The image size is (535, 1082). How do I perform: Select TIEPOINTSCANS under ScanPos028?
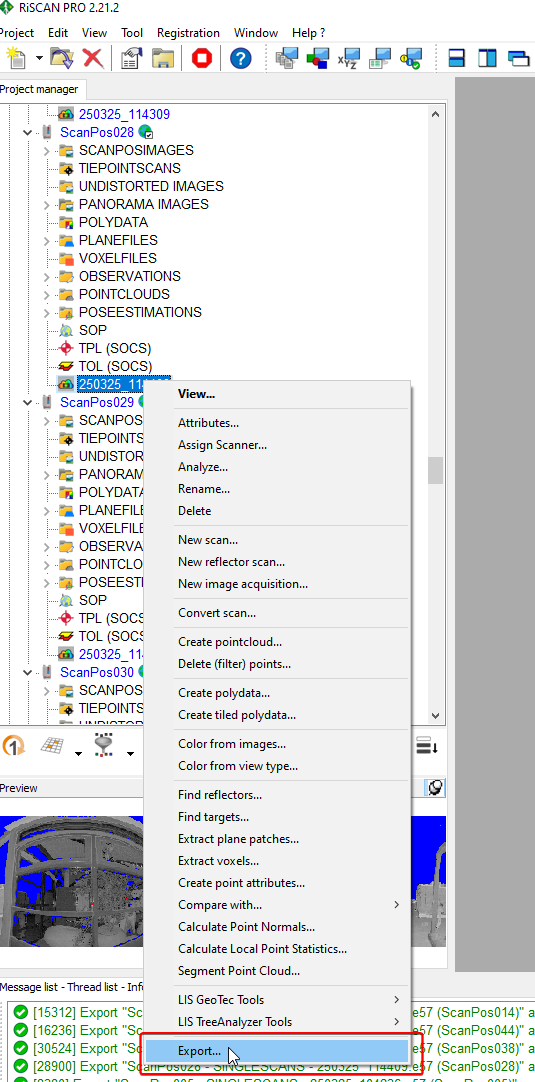(130, 168)
